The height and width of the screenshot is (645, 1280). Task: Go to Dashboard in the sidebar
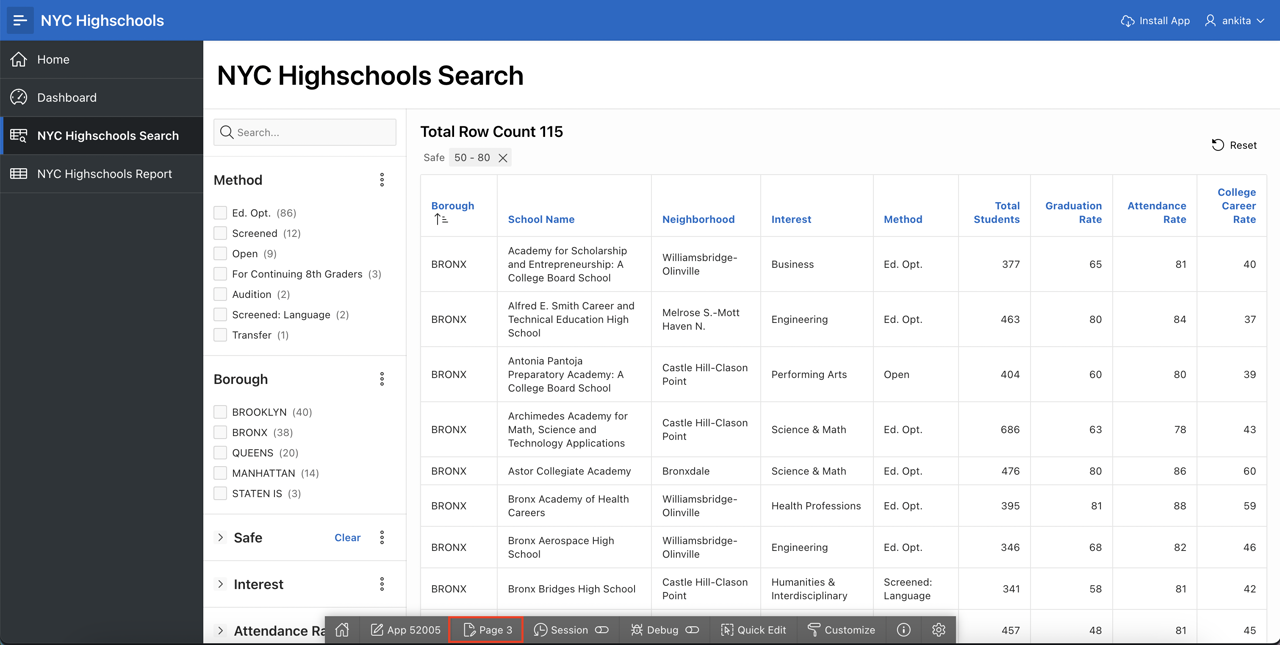point(67,98)
